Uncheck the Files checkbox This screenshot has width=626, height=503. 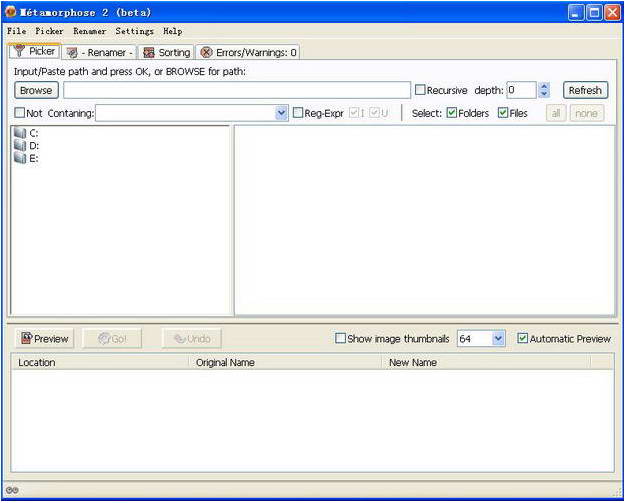point(503,113)
